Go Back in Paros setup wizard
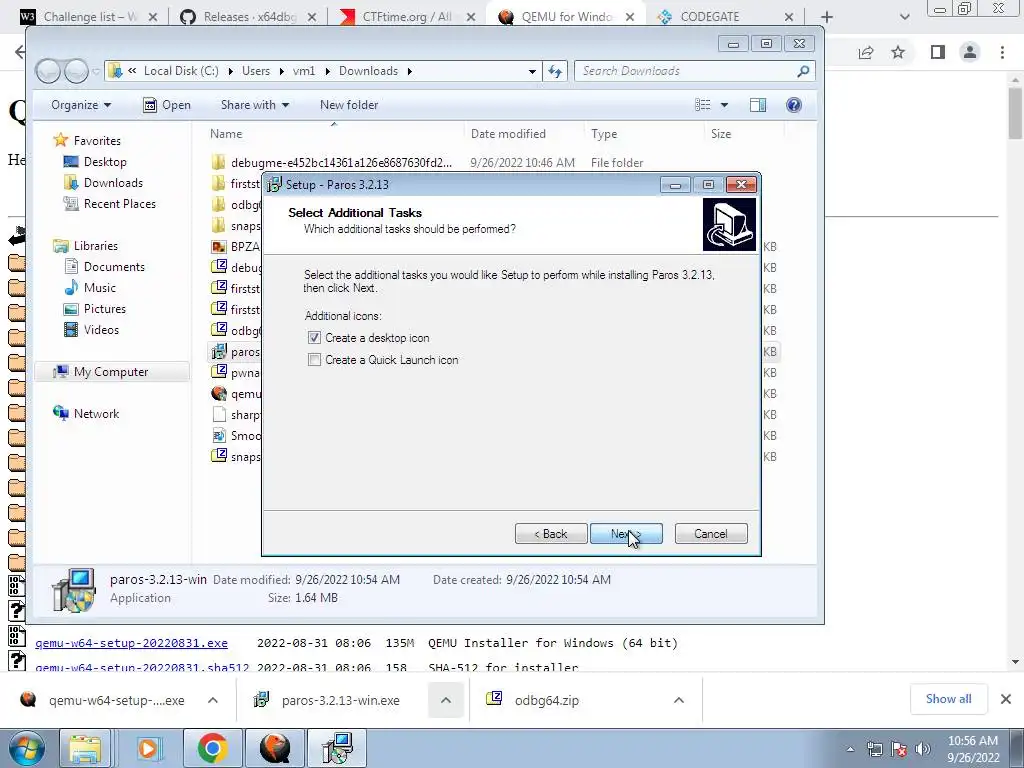This screenshot has width=1024, height=768. (551, 534)
